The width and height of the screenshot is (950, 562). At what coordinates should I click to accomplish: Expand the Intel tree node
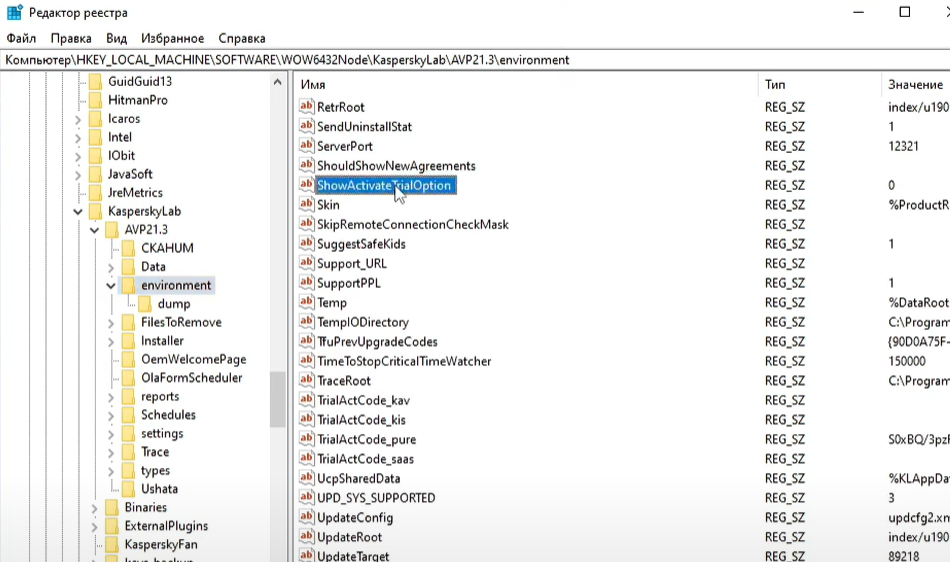78,137
